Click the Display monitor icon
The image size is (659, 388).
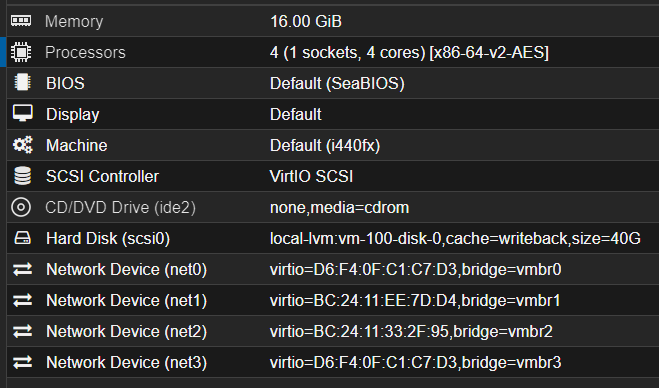click(x=22, y=113)
